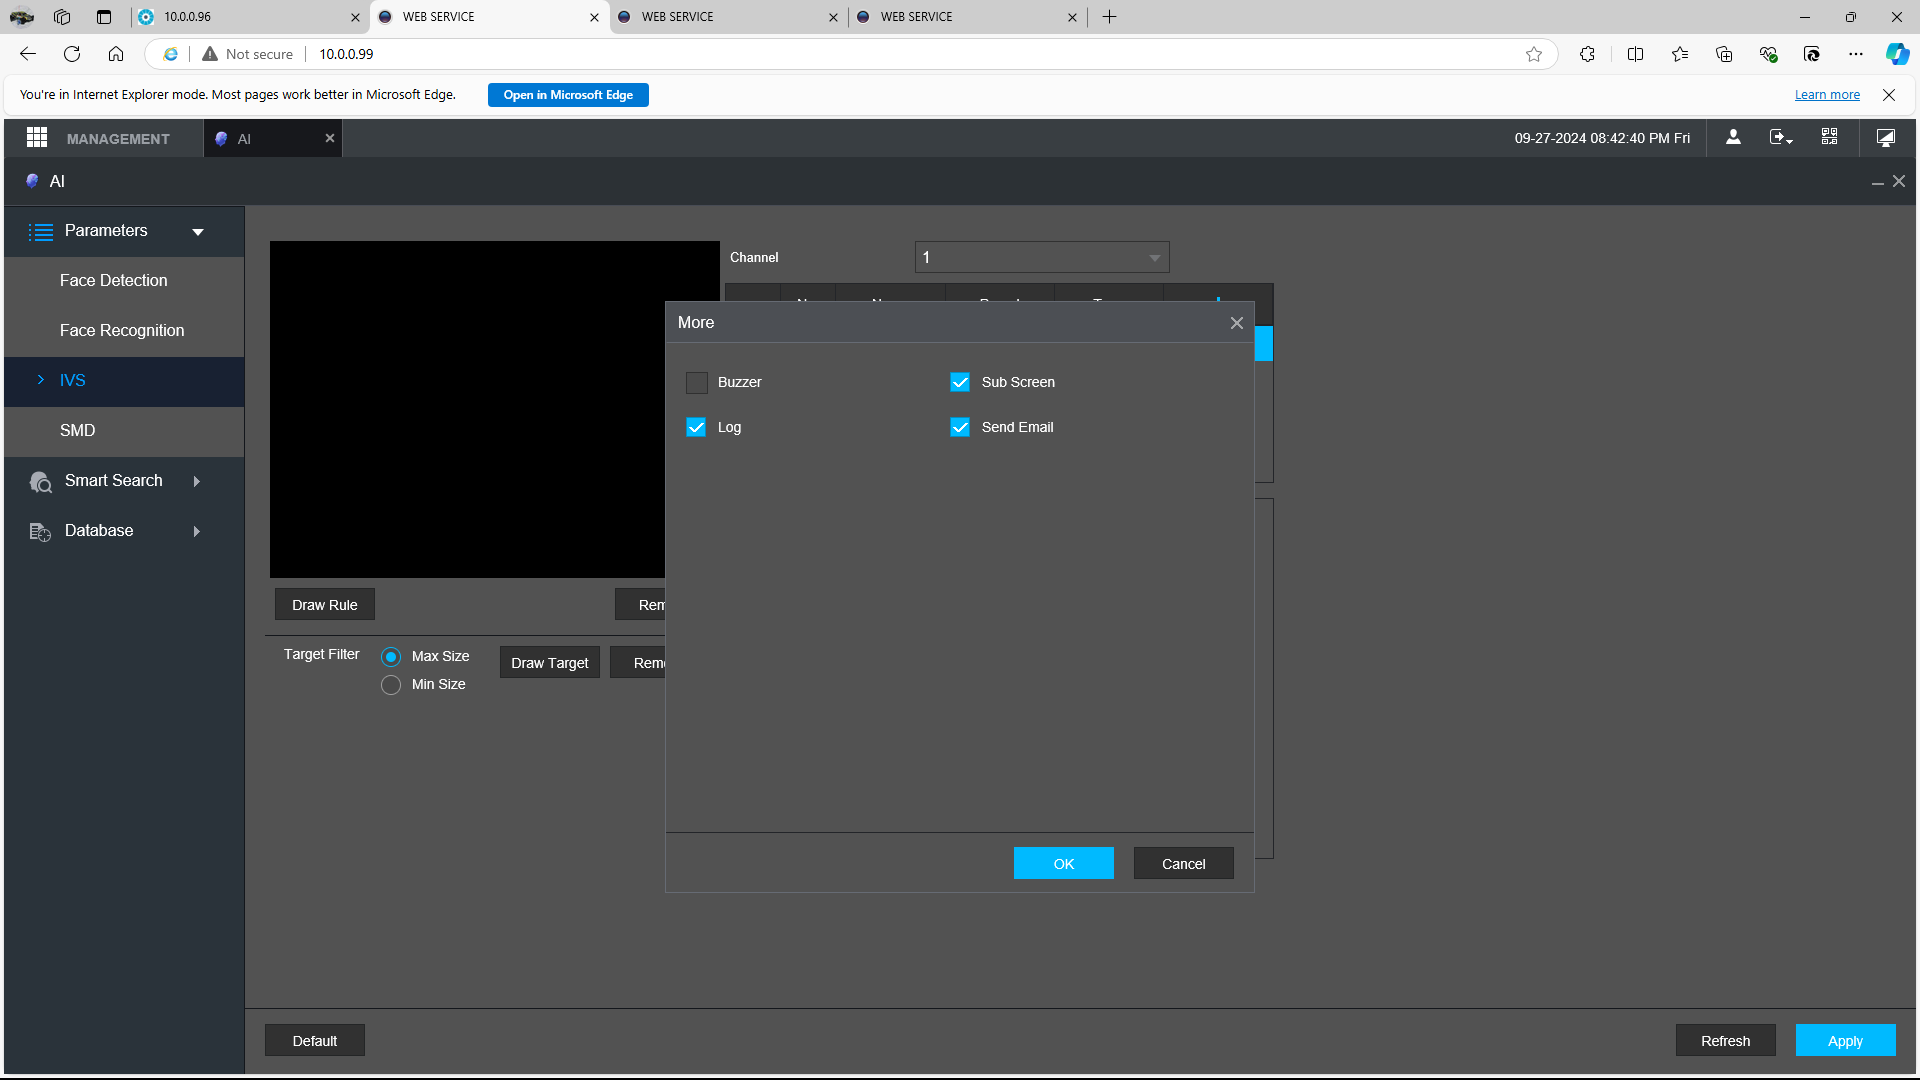Click OK in the More dialog
The height and width of the screenshot is (1080, 1920).
coord(1064,864)
